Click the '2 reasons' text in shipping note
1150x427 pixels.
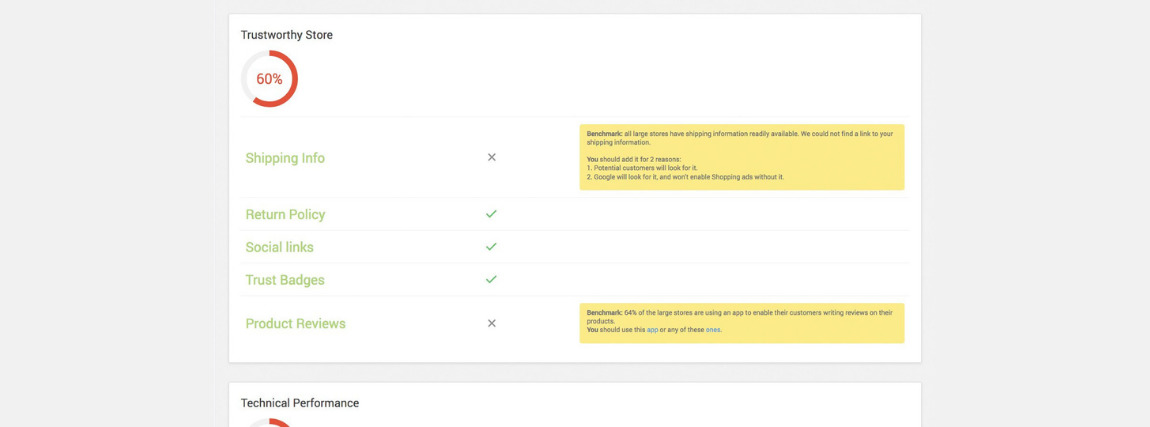663,160
